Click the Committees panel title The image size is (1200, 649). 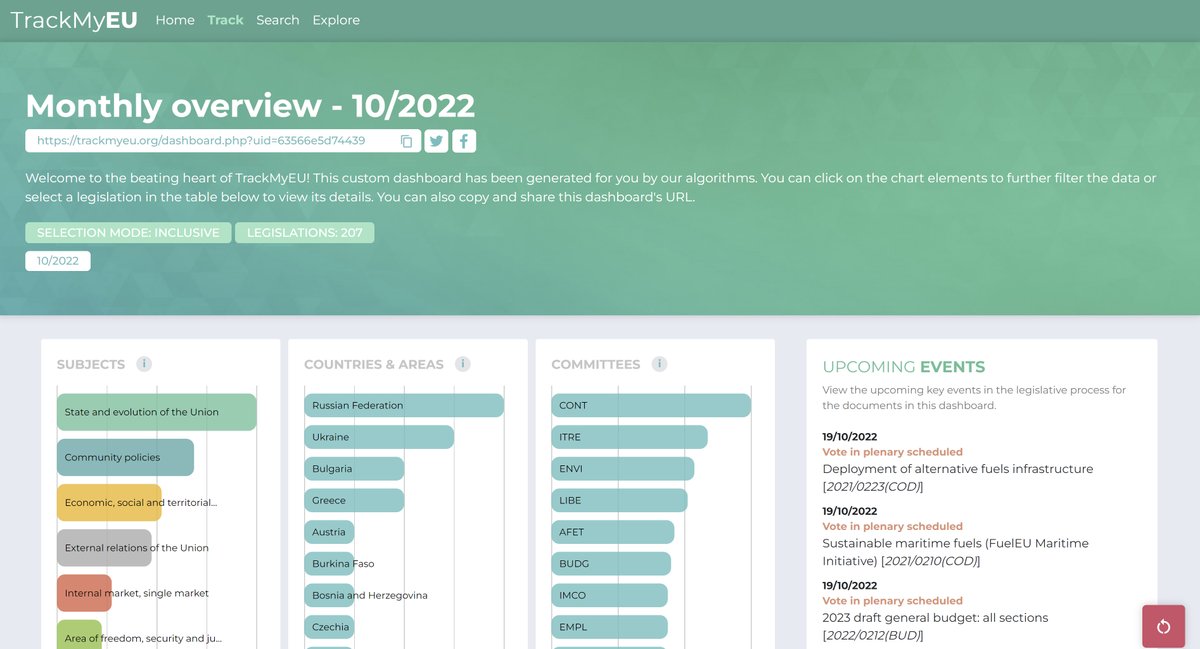(x=596, y=364)
